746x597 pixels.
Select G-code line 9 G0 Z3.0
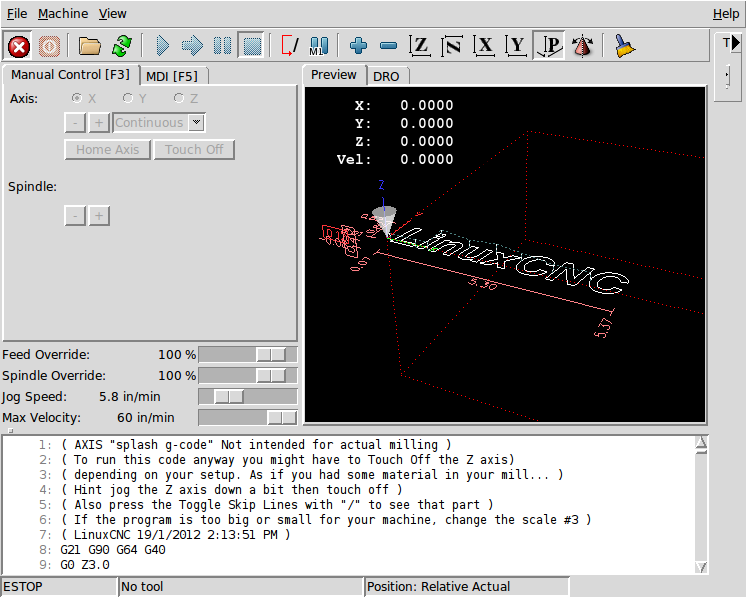(85, 565)
